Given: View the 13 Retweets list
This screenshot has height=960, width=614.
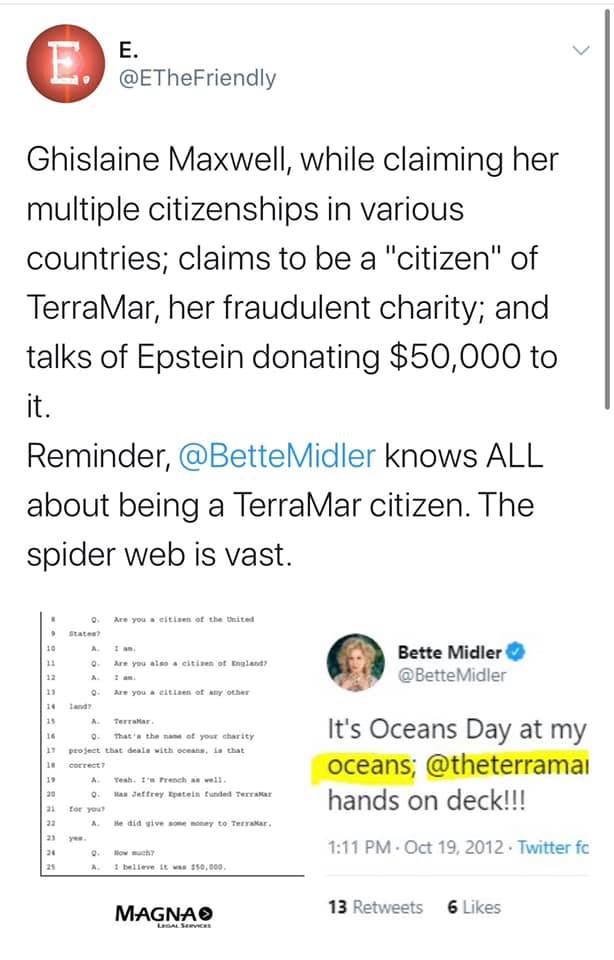Looking at the screenshot, I should point(375,907).
